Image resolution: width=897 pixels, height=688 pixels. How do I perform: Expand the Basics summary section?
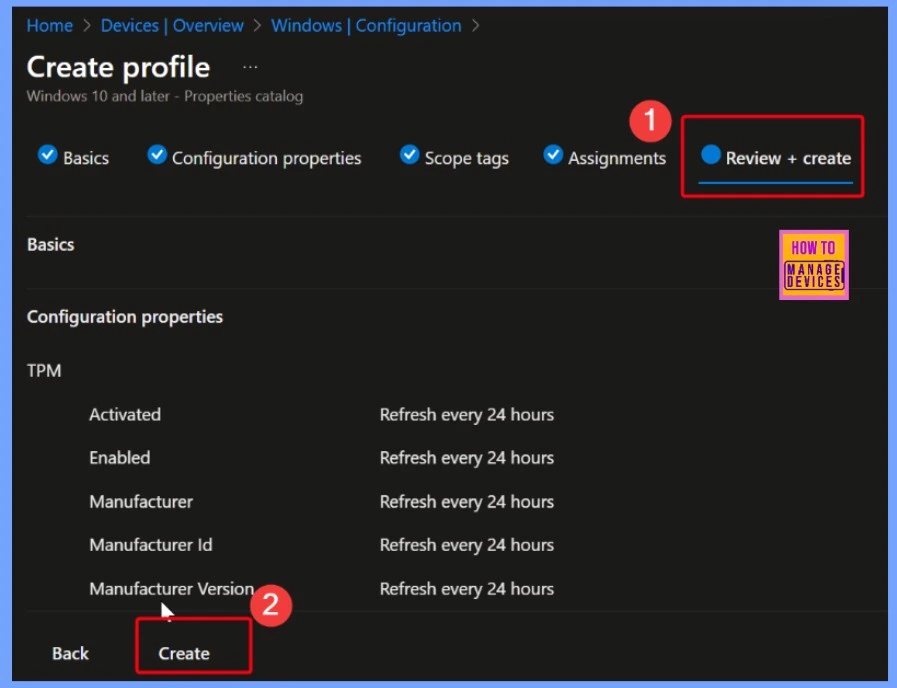coord(51,245)
